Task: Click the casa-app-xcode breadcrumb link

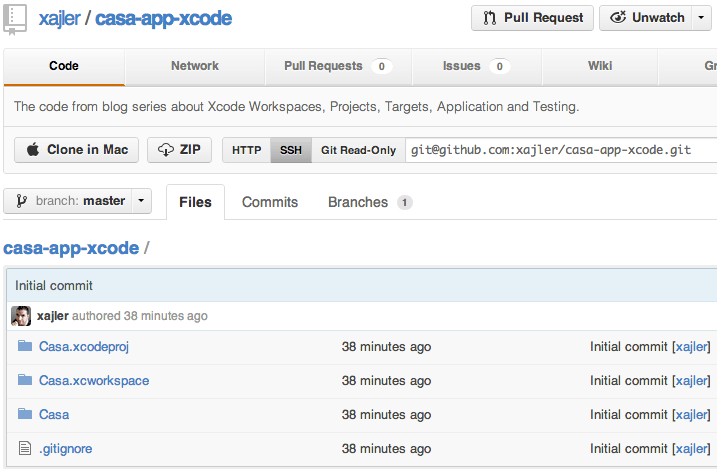Action: [x=71, y=248]
